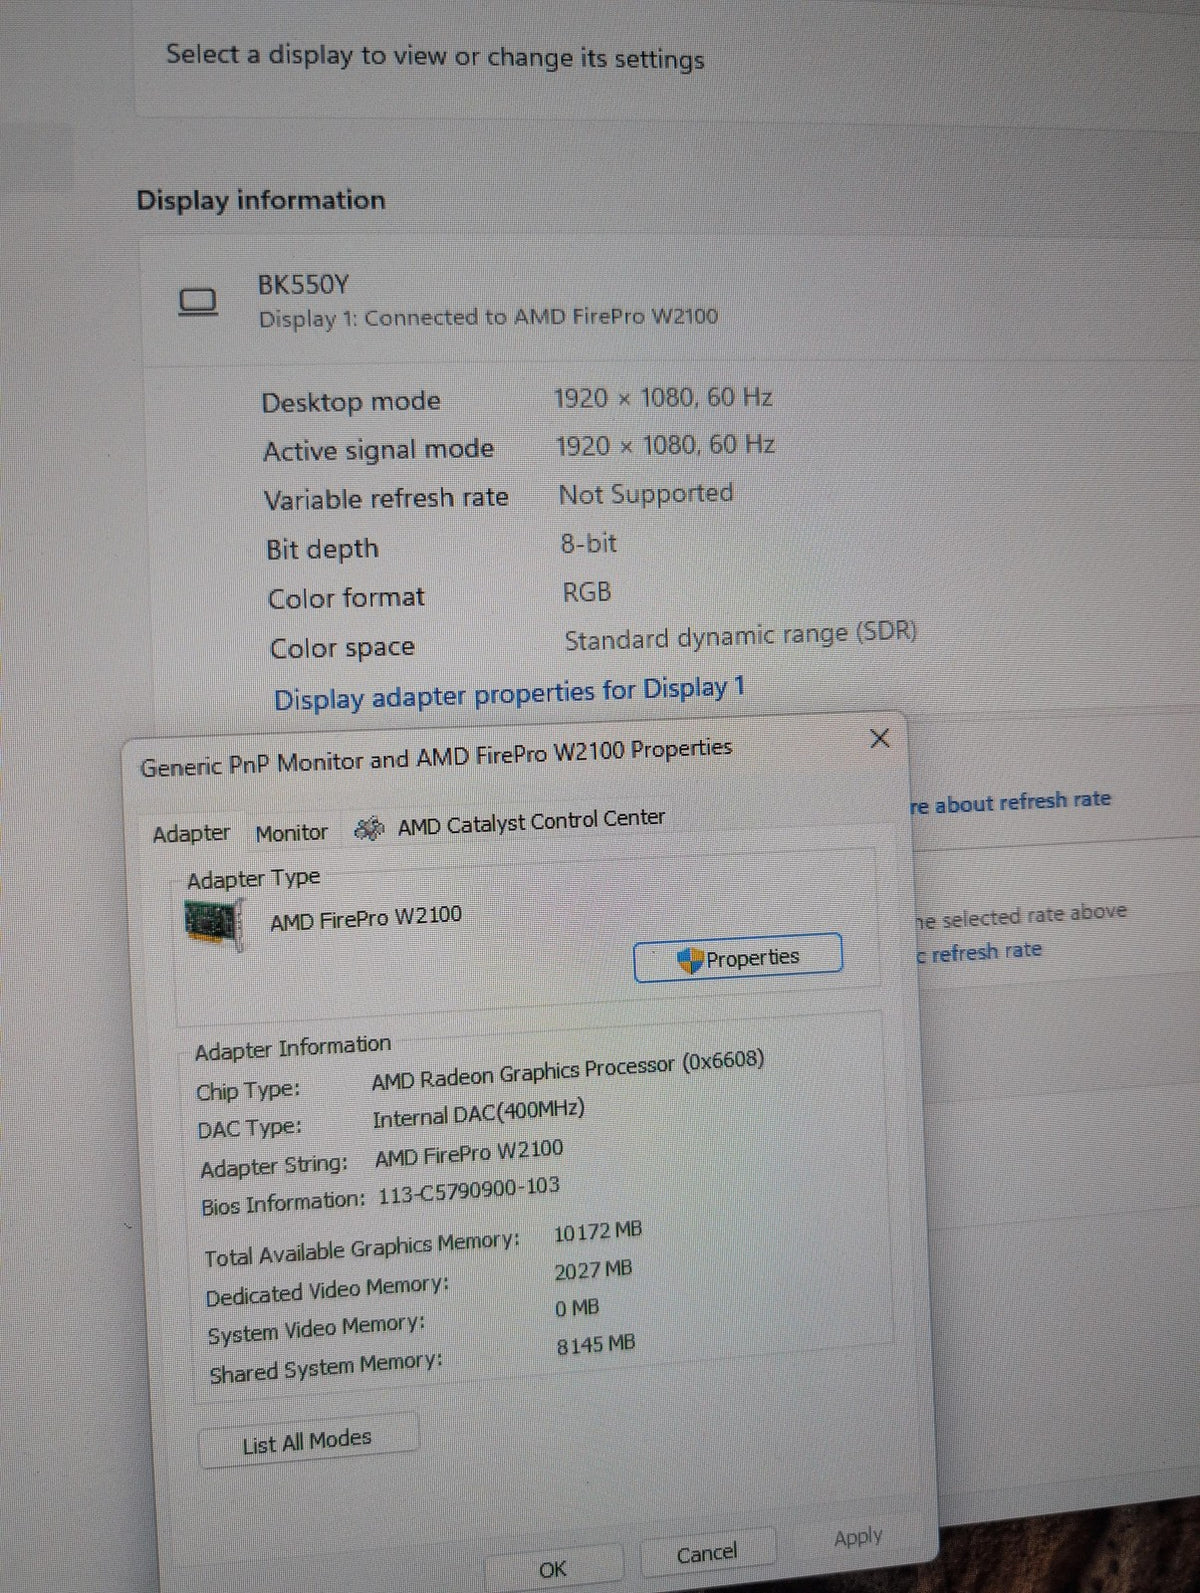Follow the 'about refresh rate' link in Settings
The image size is (1200, 1593).
click(1011, 802)
